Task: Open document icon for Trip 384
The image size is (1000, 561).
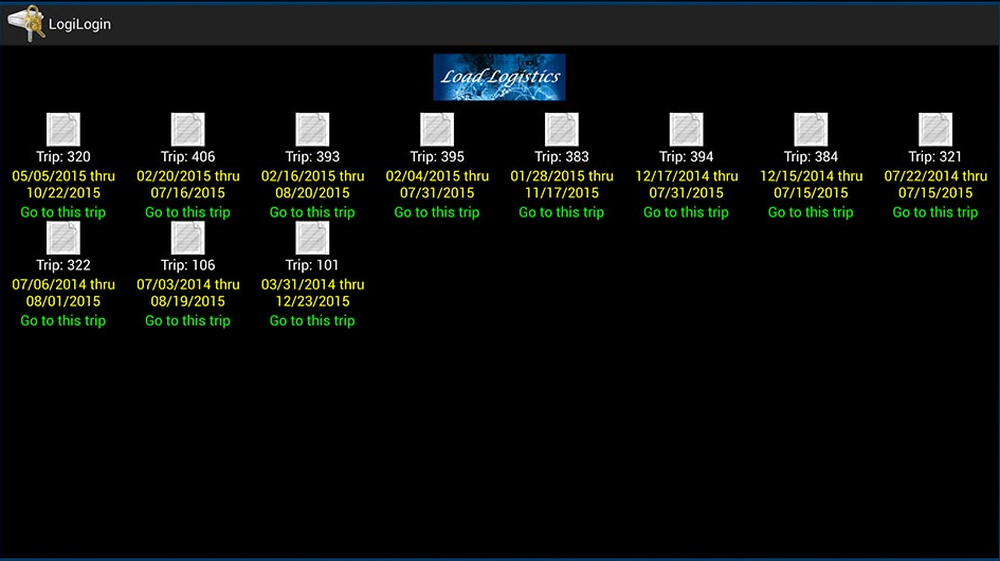Action: [x=811, y=129]
